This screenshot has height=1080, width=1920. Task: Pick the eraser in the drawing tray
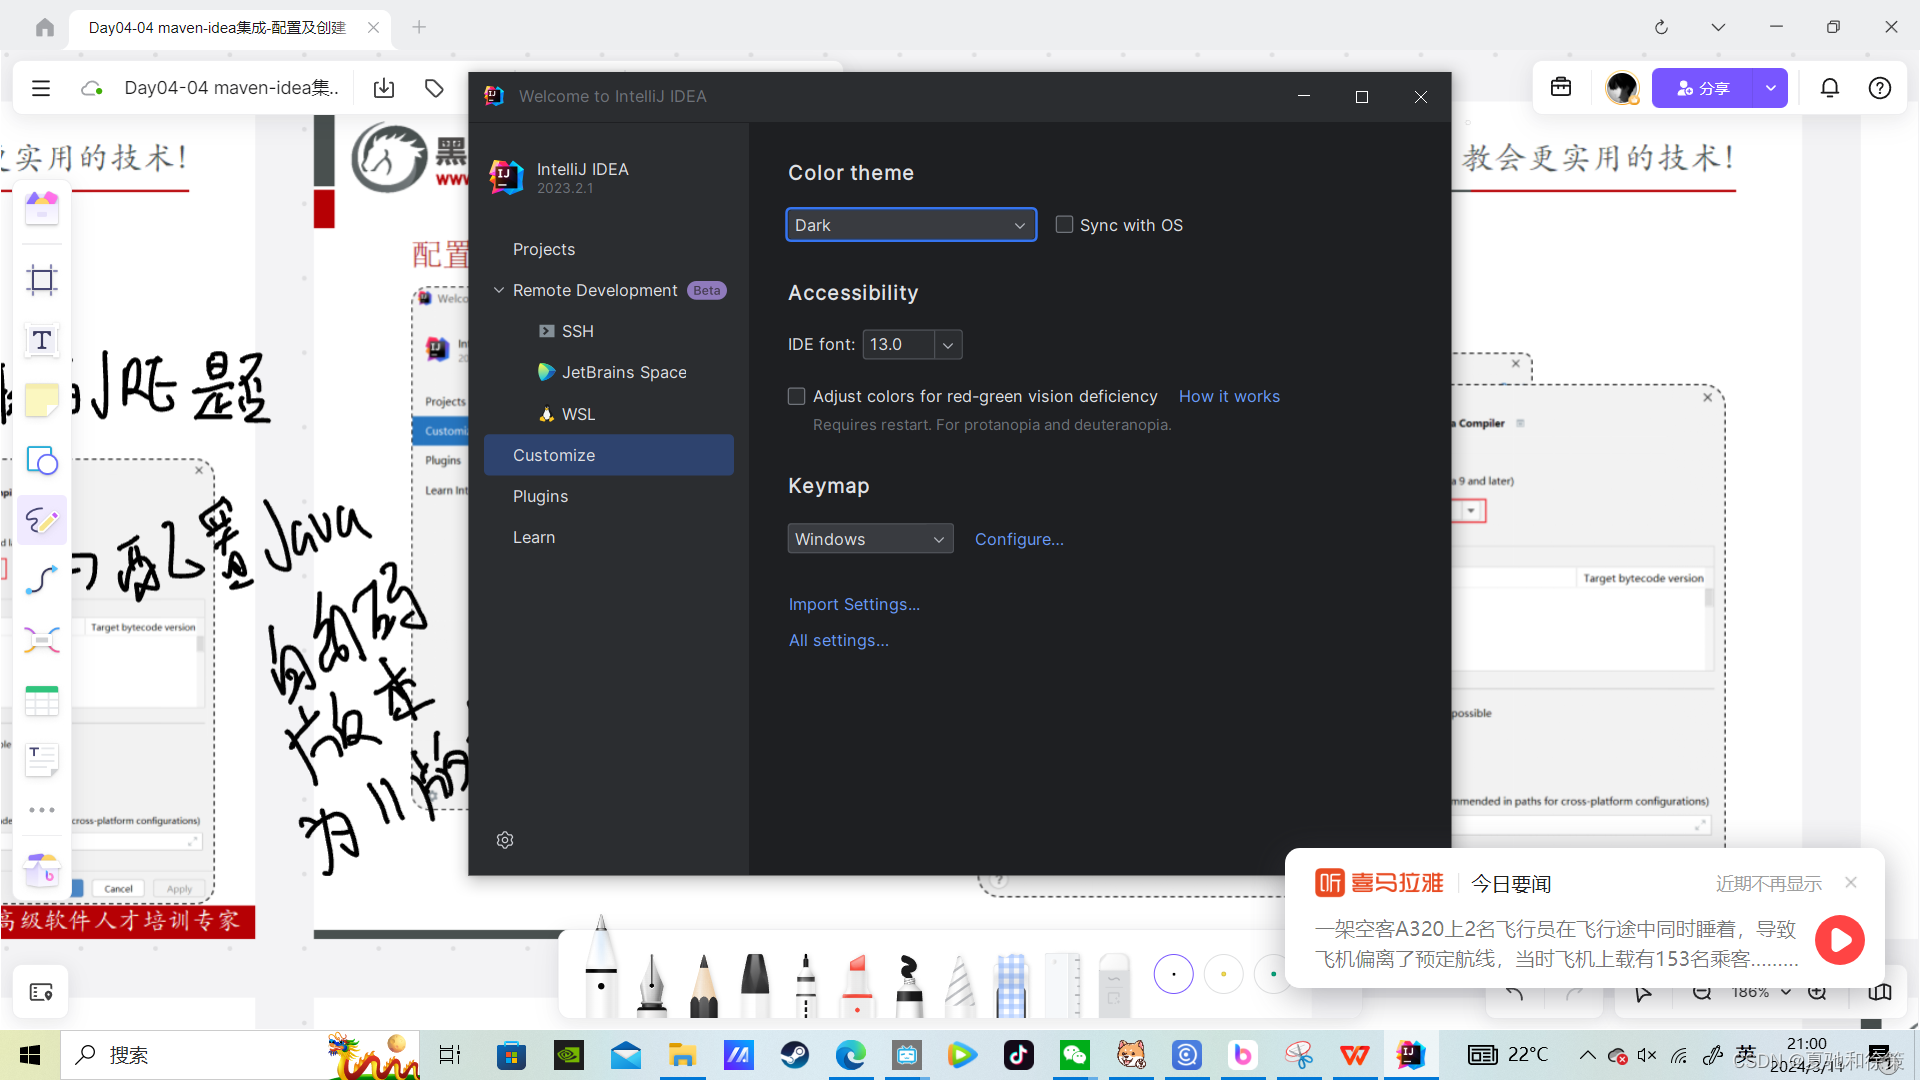1113,985
